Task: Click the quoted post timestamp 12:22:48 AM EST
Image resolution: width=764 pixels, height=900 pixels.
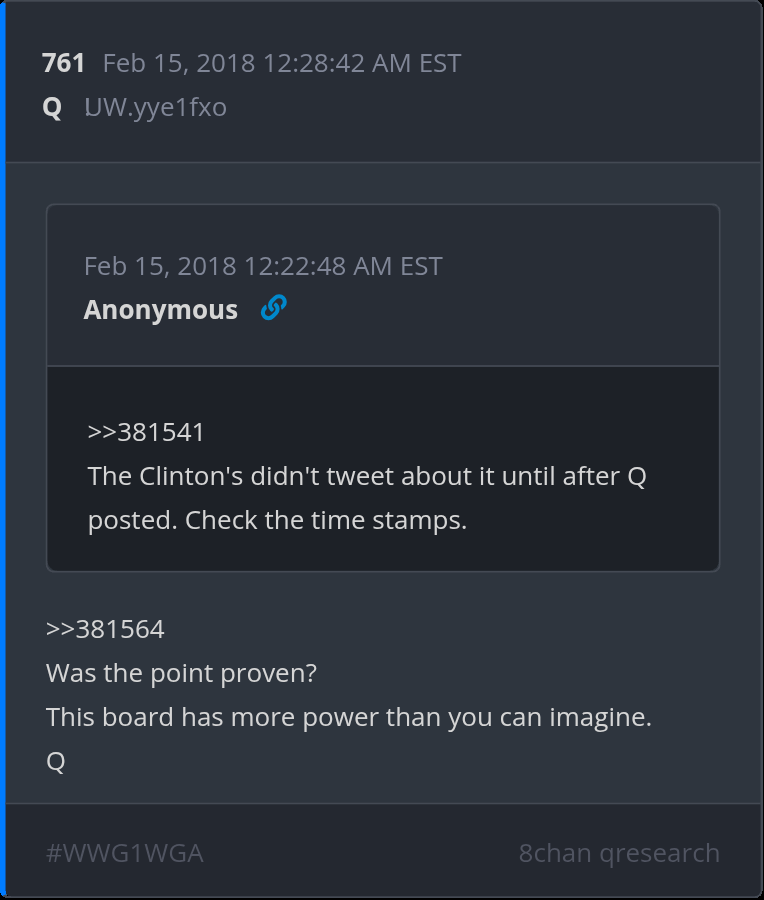Action: [x=262, y=266]
